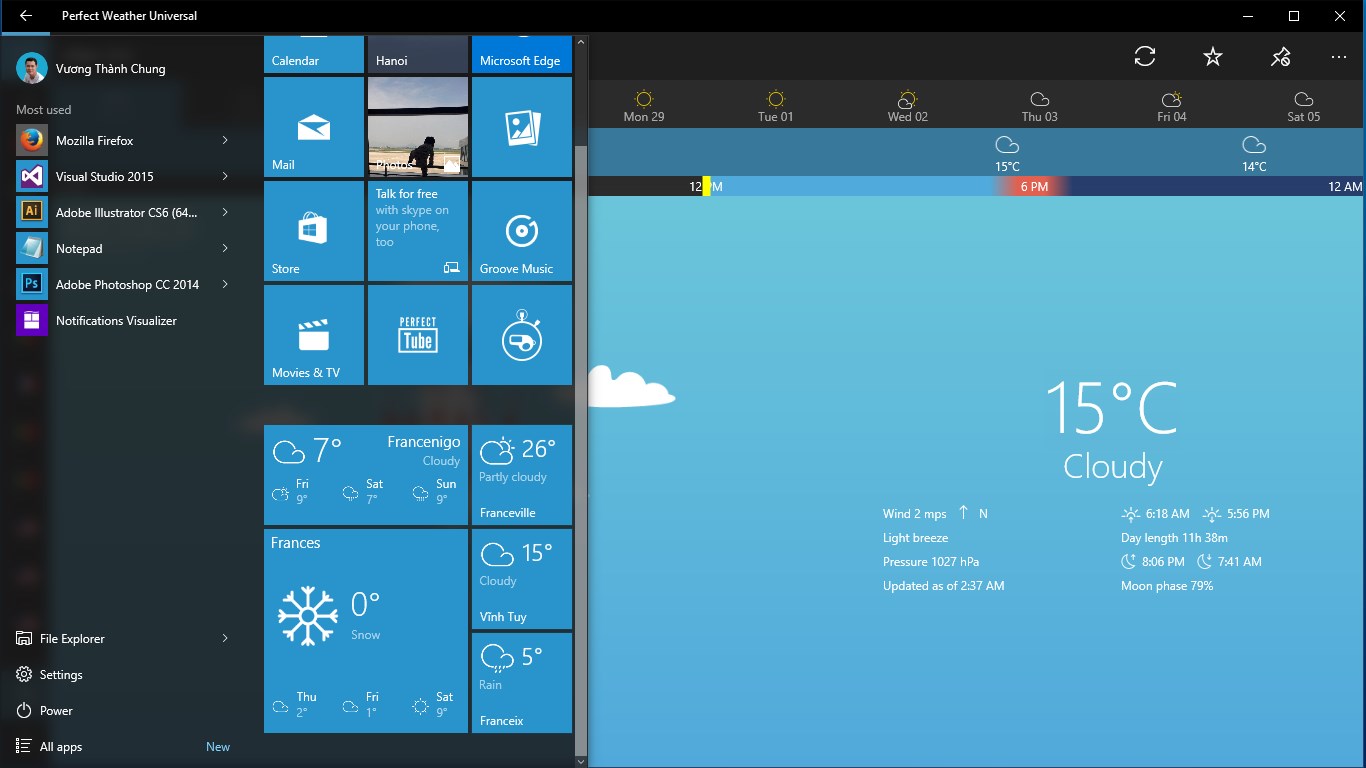Image resolution: width=1366 pixels, height=768 pixels.
Task: Add location to favorites with star icon
Action: 1213,57
